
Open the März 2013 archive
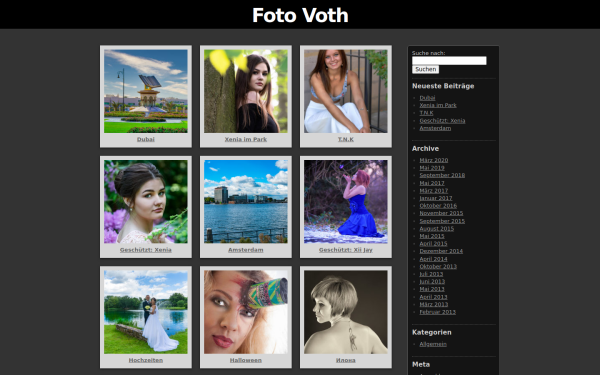click(434, 304)
